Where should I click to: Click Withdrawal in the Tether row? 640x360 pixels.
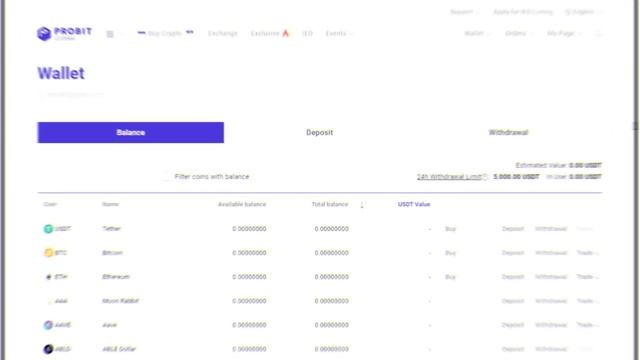click(x=551, y=229)
